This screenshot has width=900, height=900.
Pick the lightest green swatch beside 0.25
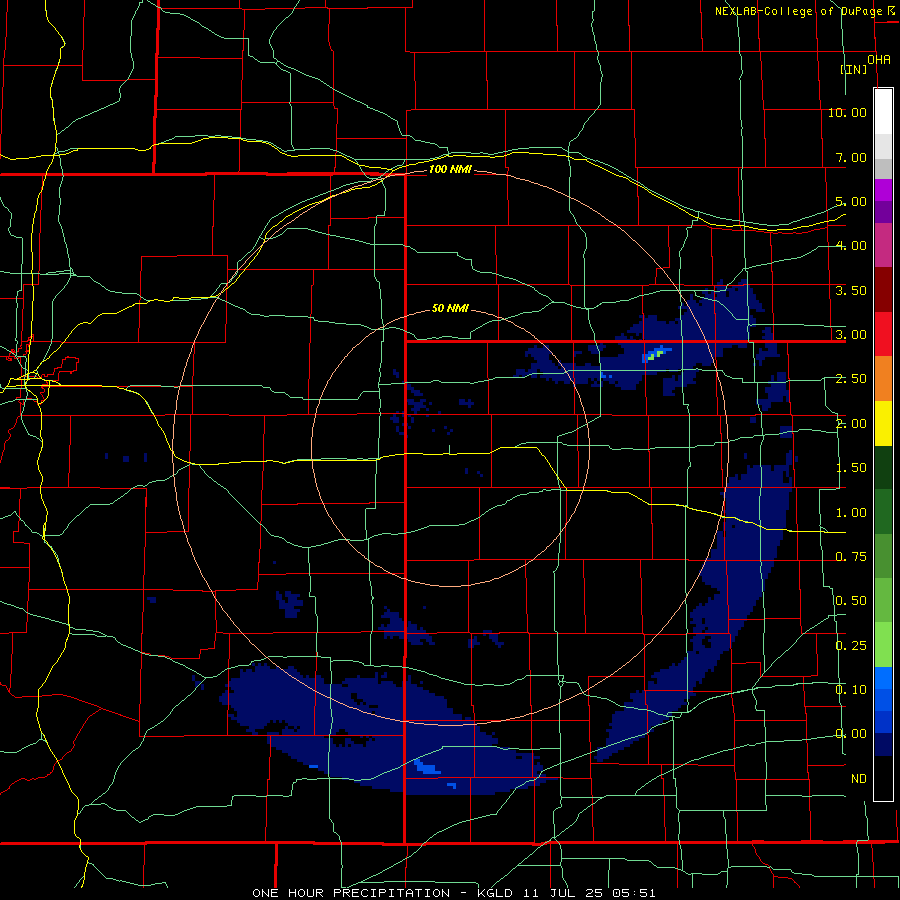point(883,645)
